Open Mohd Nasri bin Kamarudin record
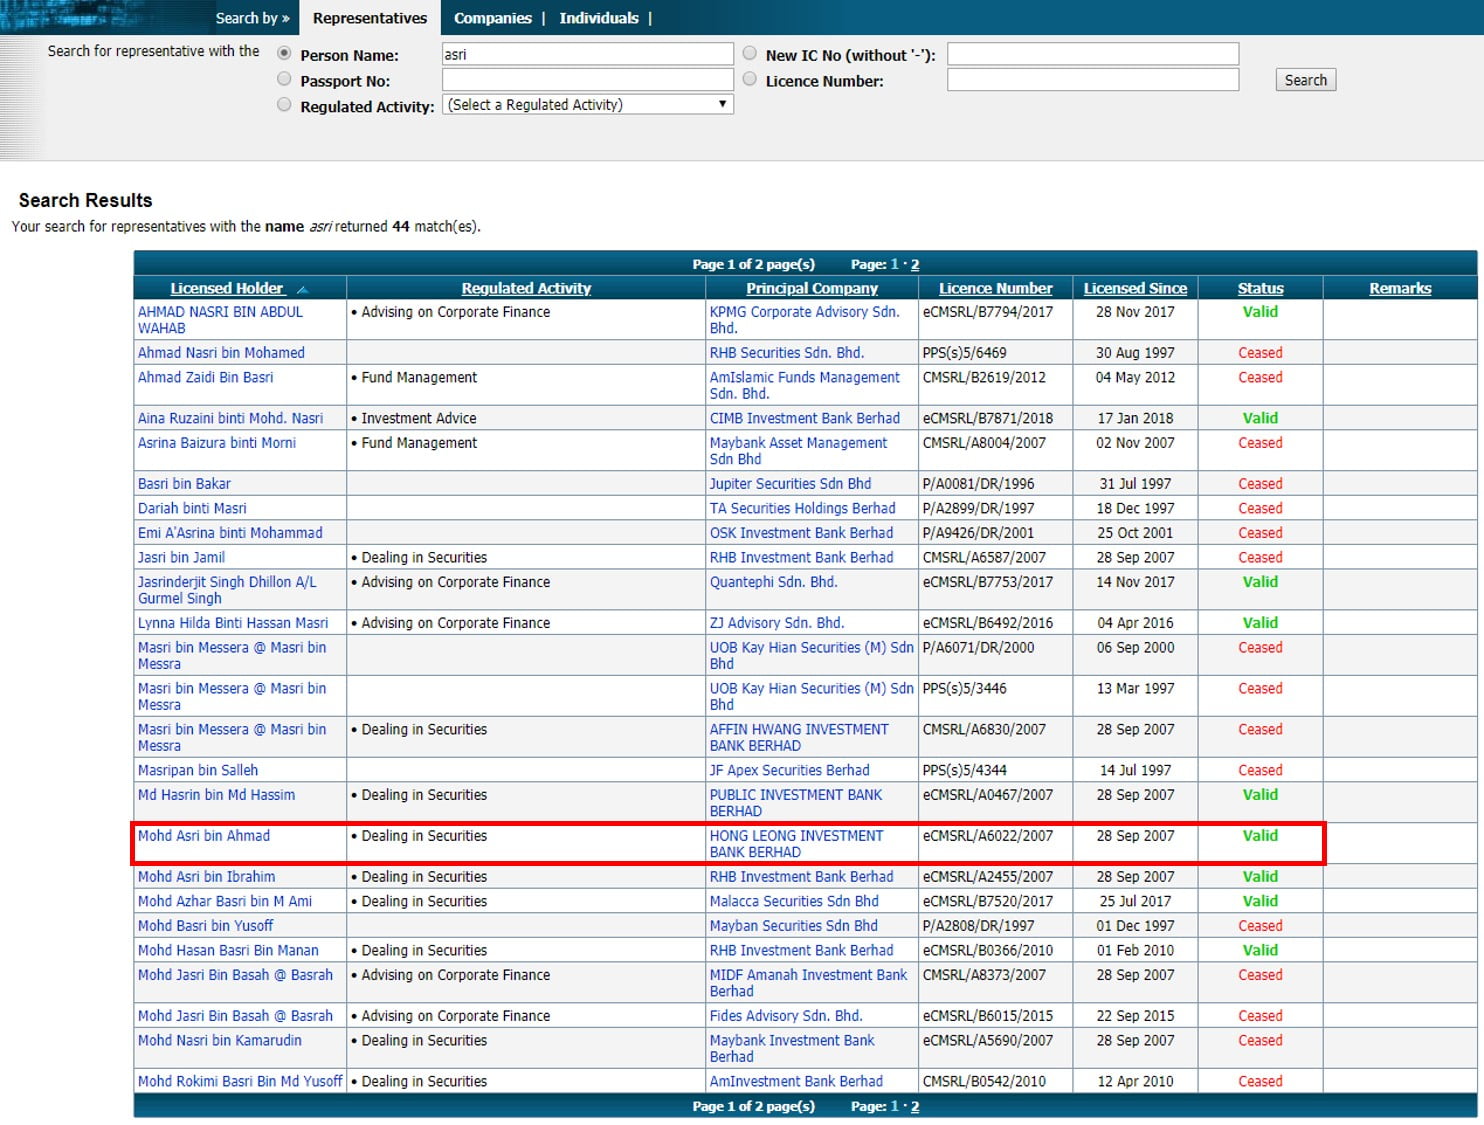The height and width of the screenshot is (1125, 1484). tap(220, 1041)
